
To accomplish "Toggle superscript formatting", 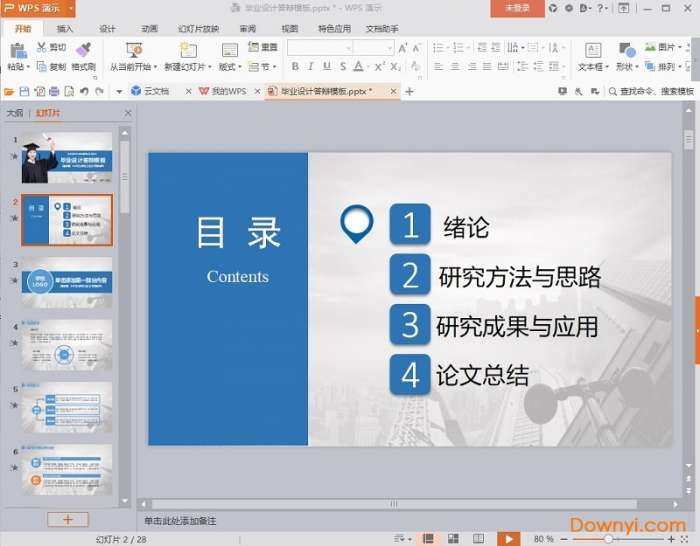I will coord(379,67).
